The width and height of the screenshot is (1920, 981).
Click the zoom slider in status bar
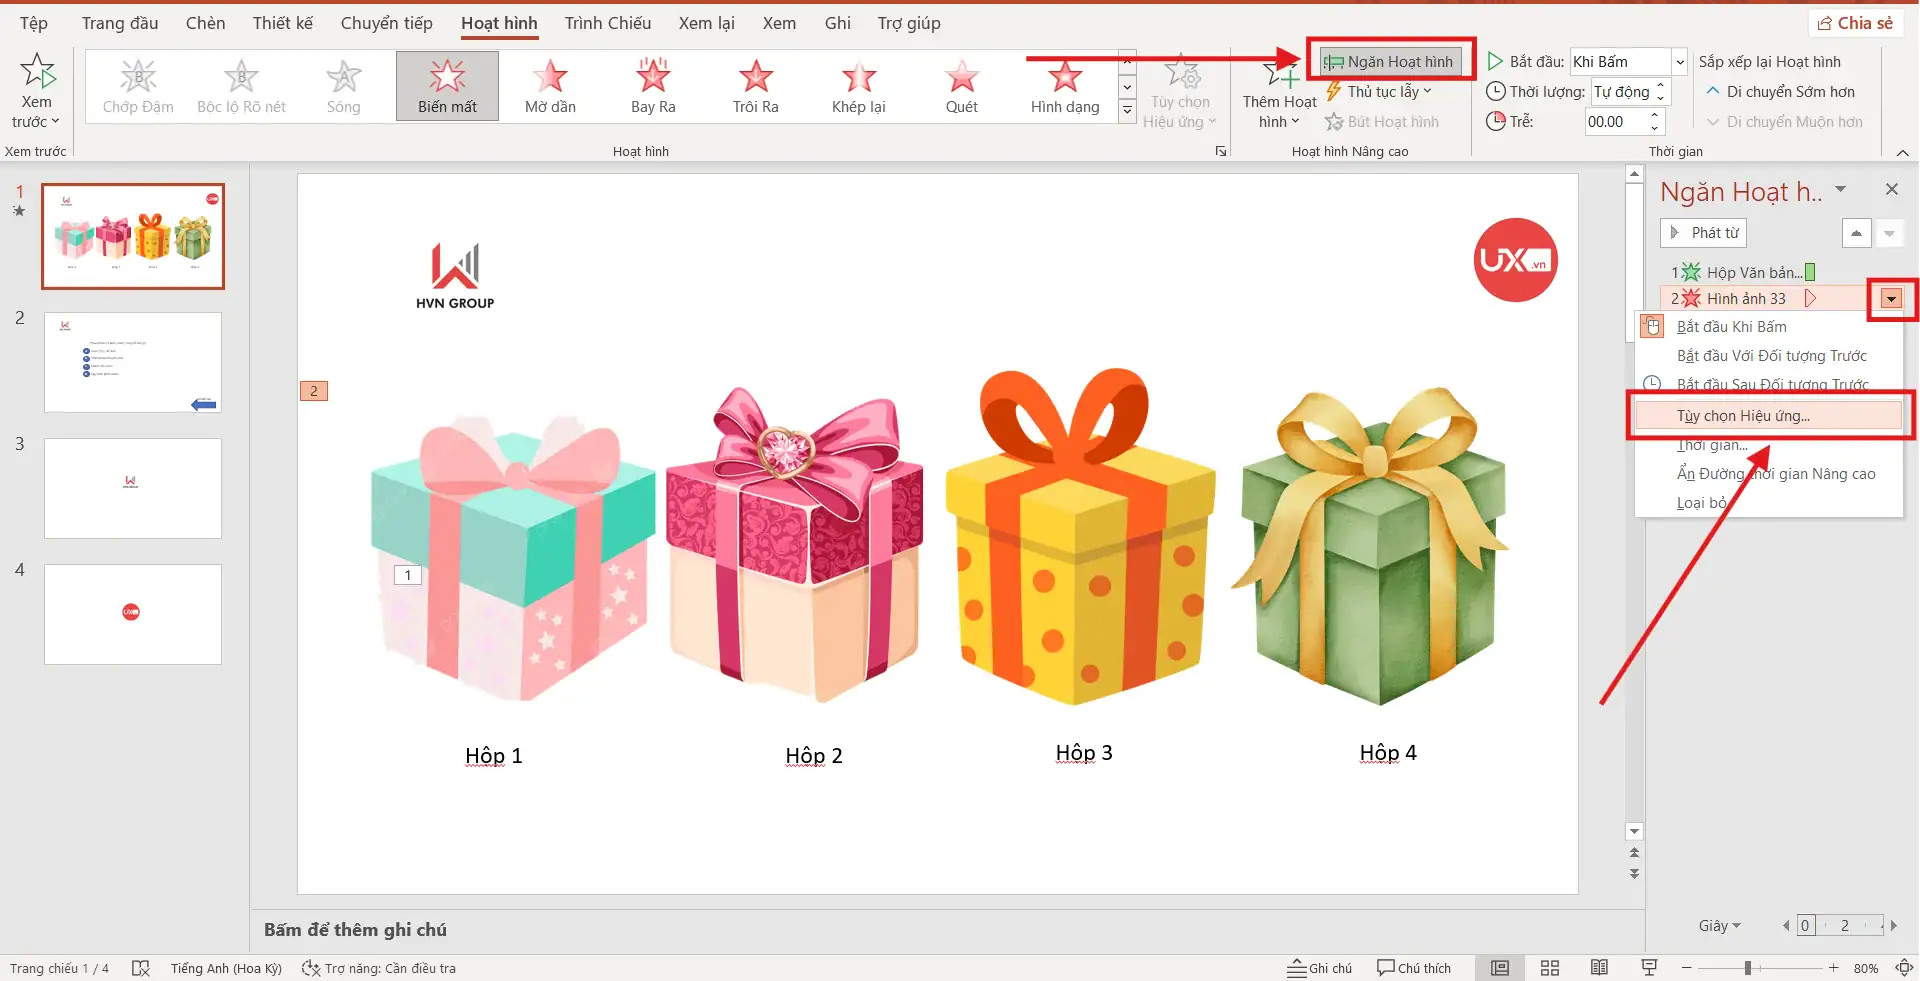(x=1748, y=968)
